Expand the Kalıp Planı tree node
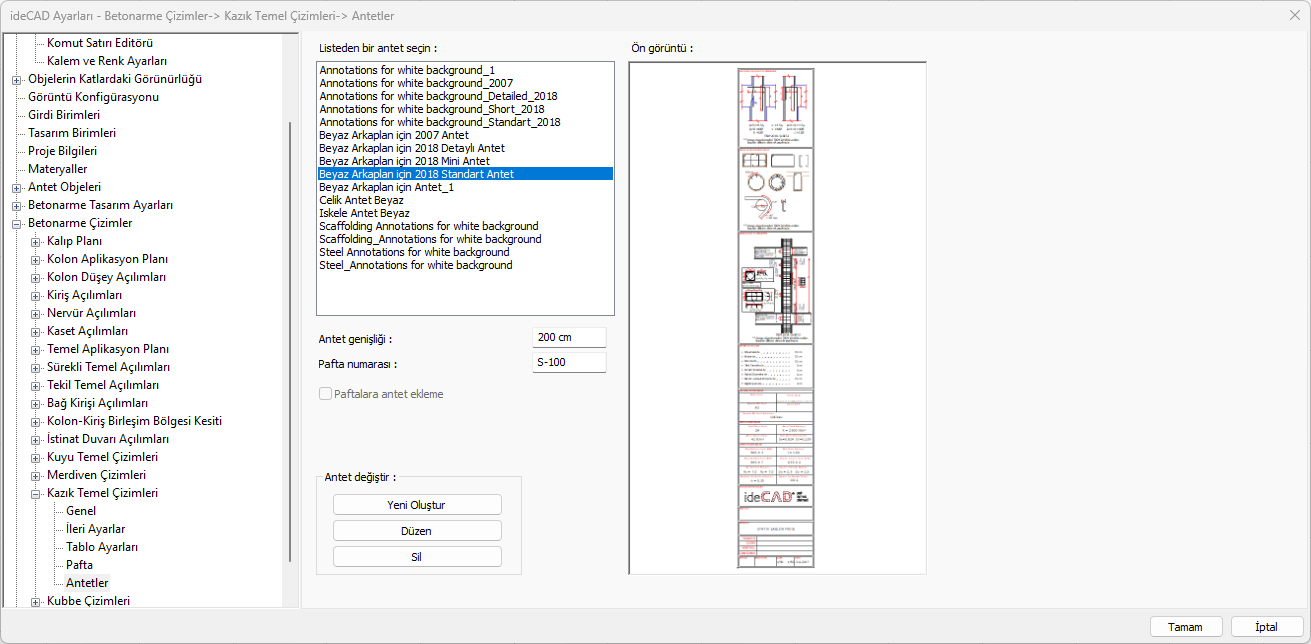The height and width of the screenshot is (644, 1311). pyautogui.click(x=36, y=241)
